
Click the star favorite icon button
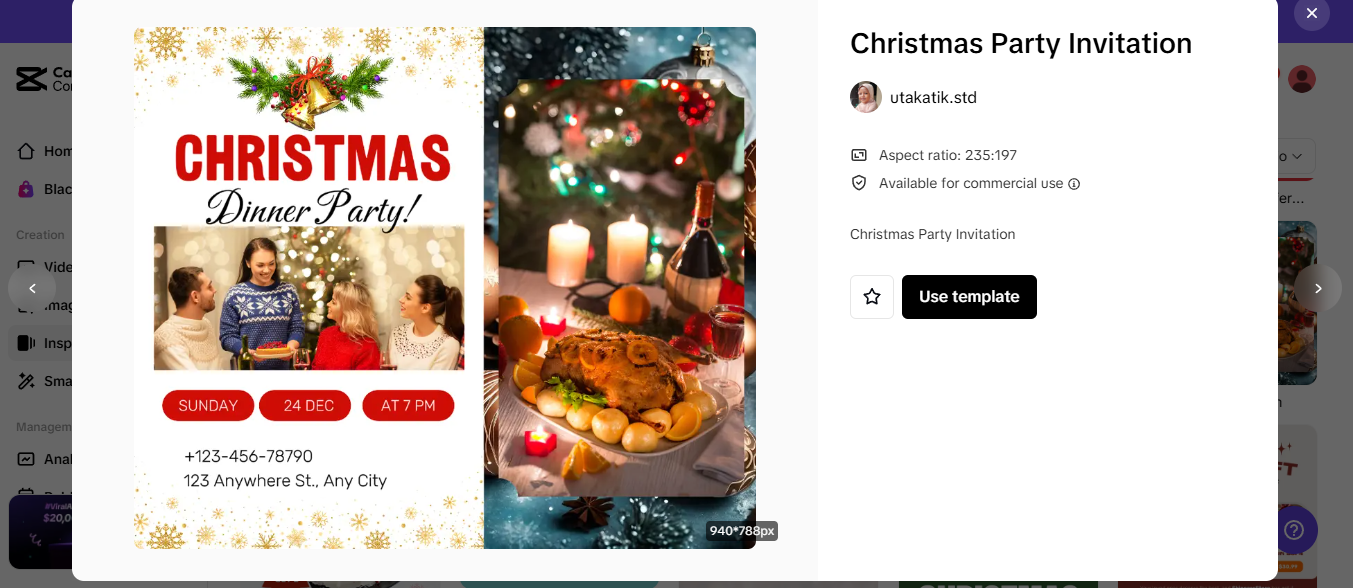872,297
